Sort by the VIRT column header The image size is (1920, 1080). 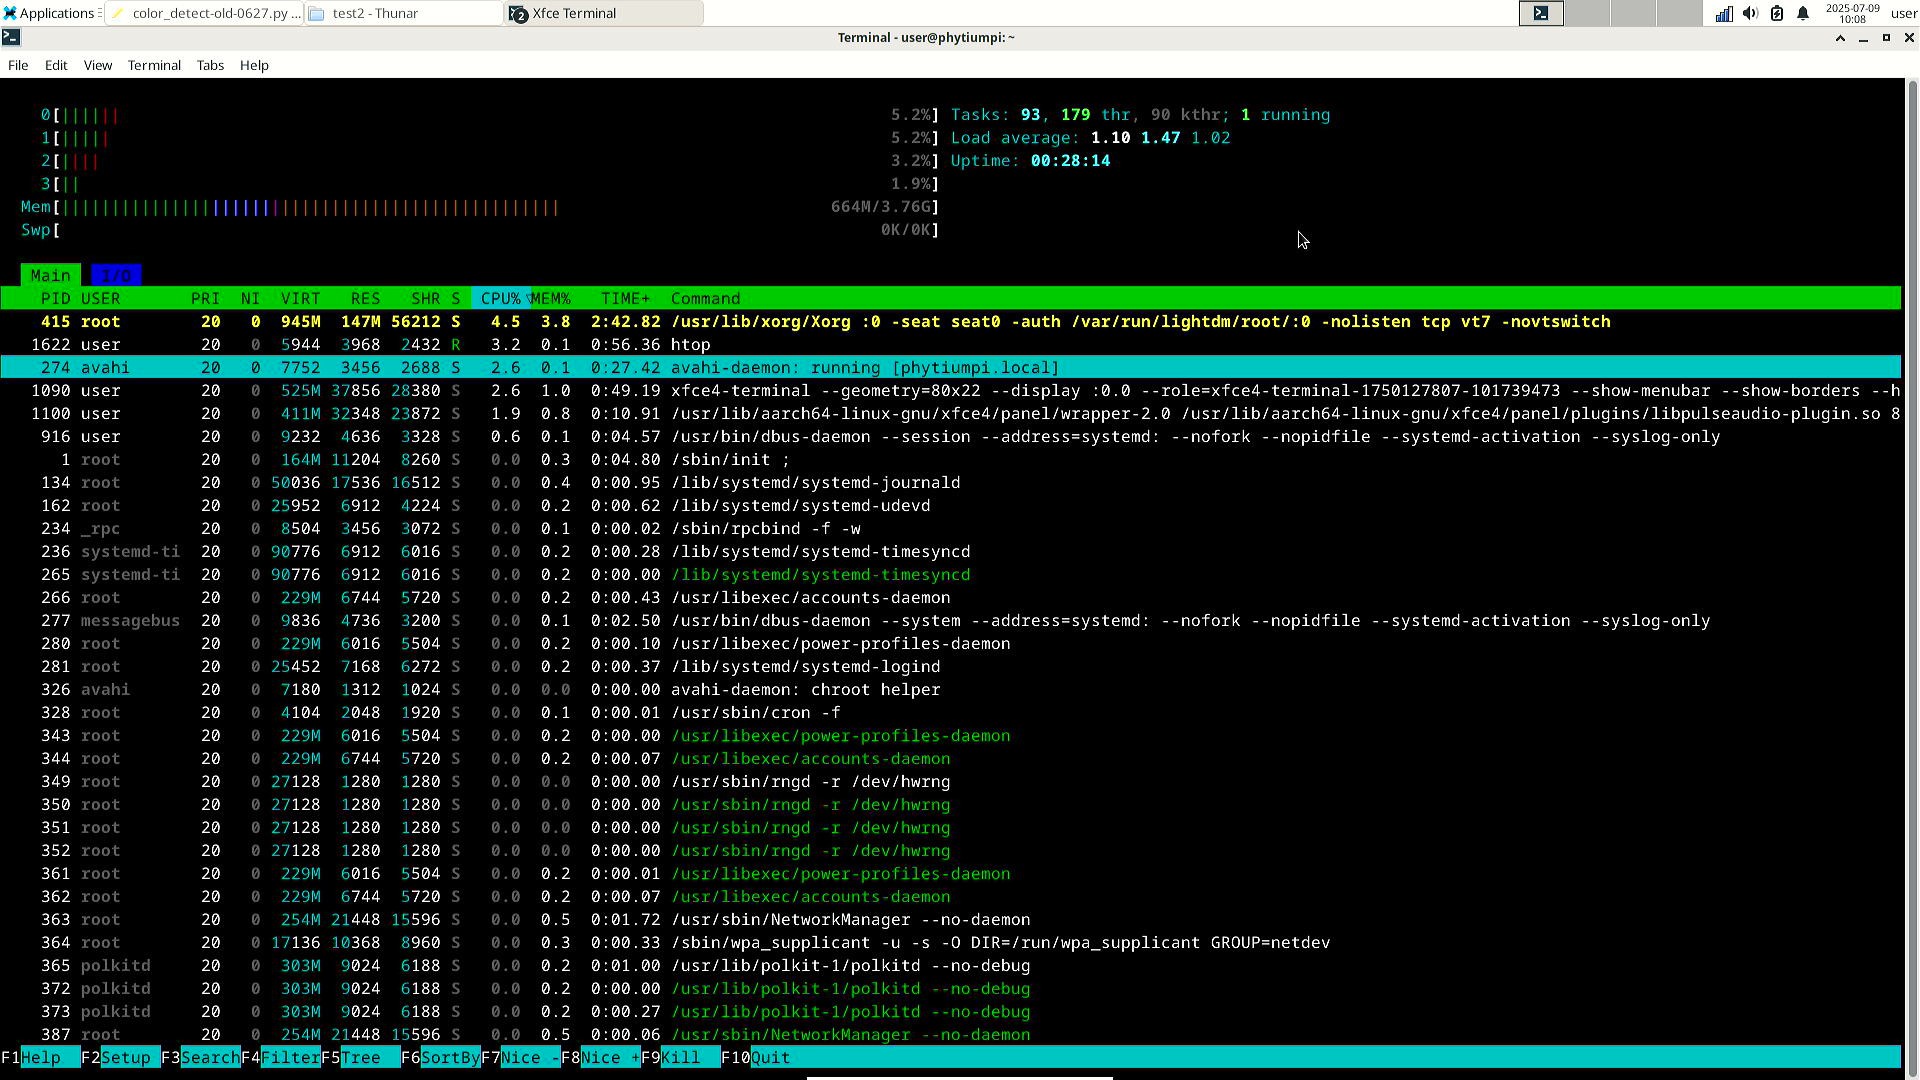pyautogui.click(x=300, y=299)
